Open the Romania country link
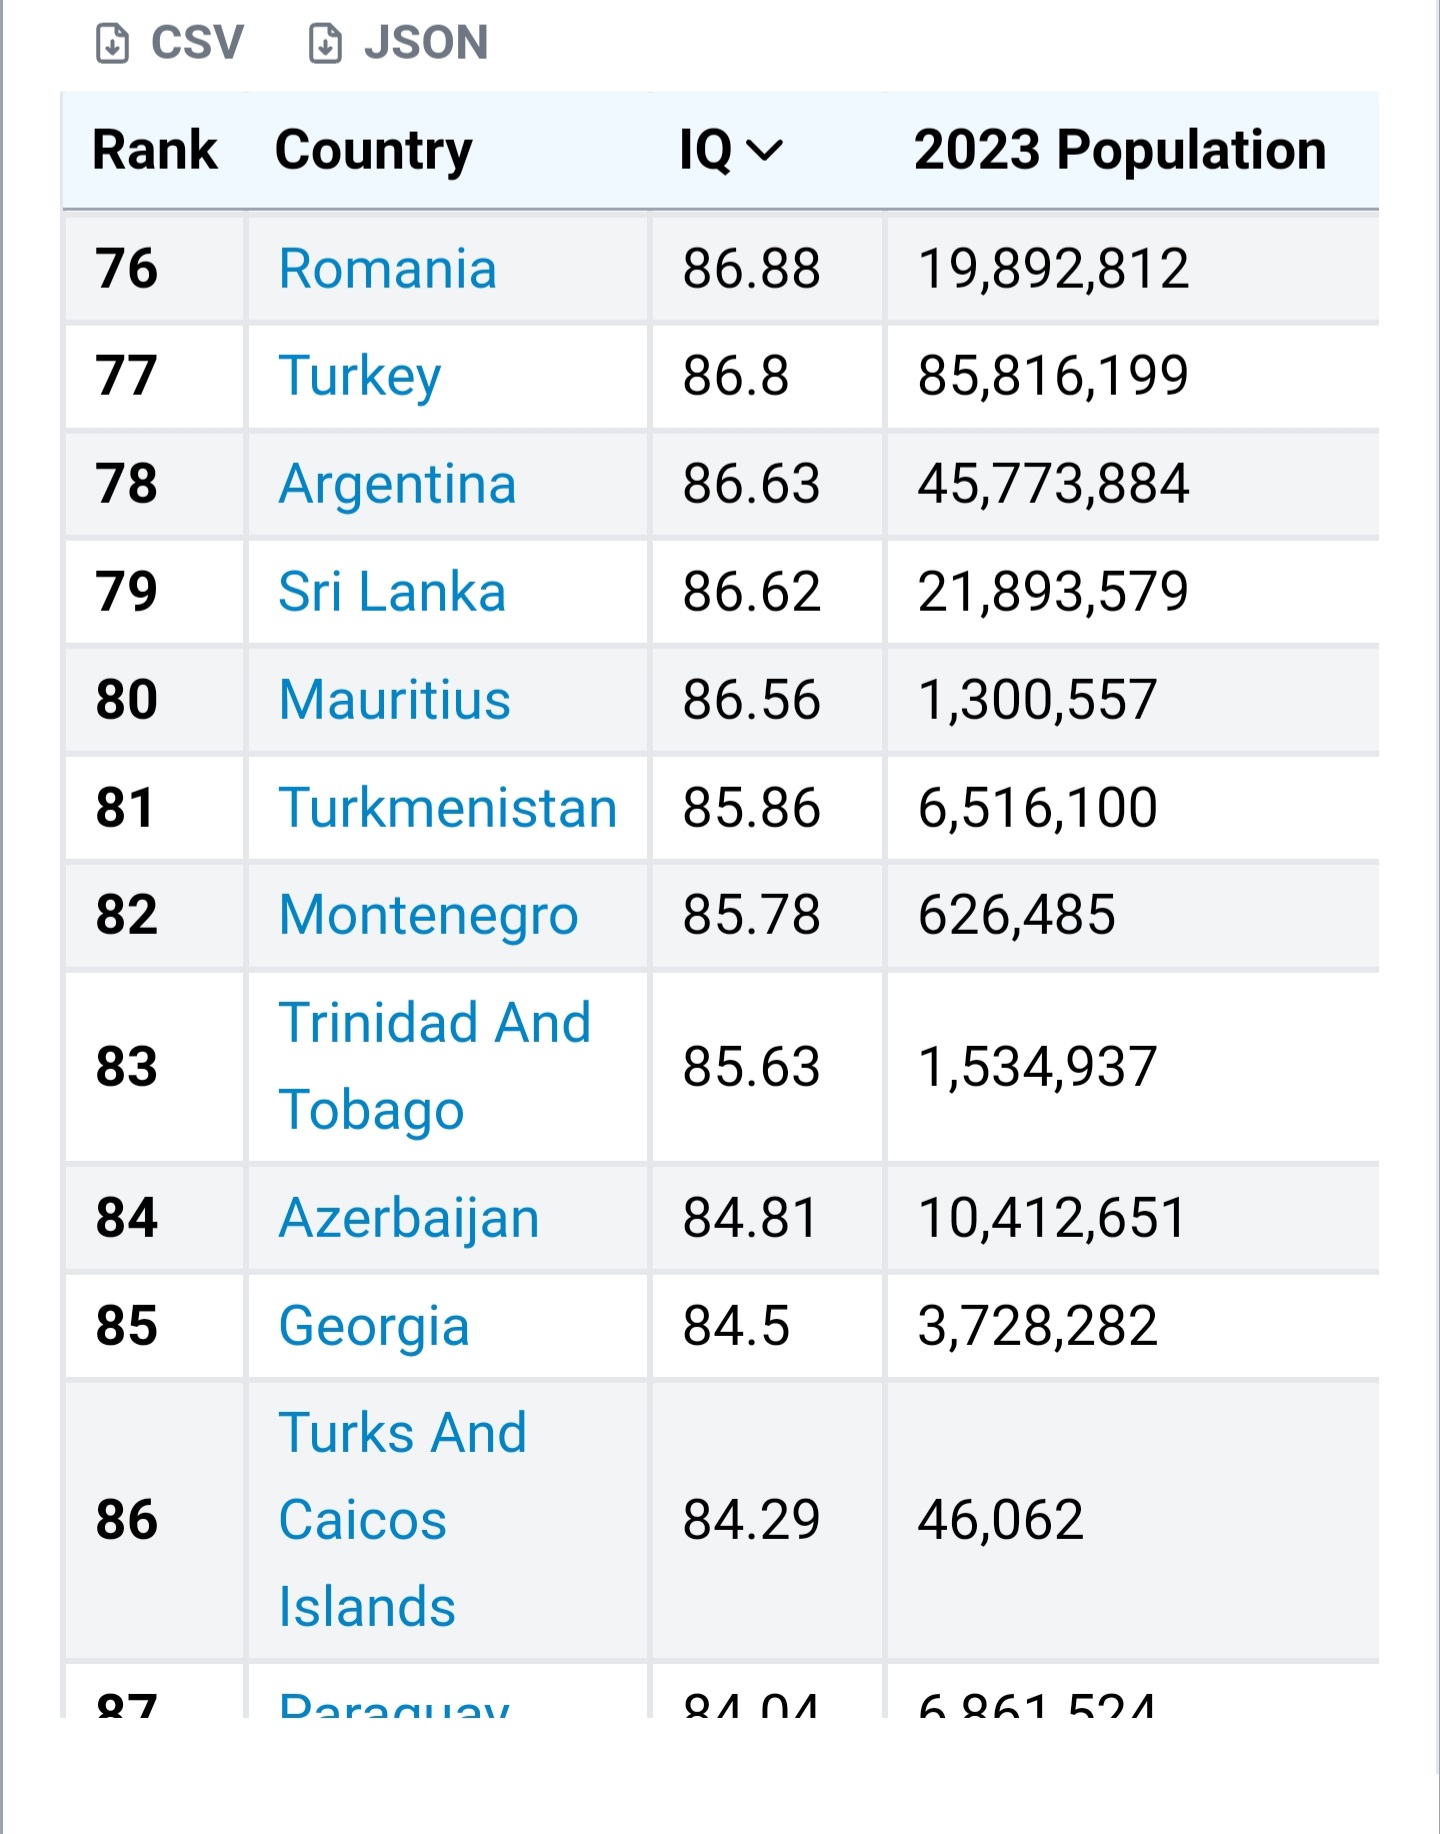 388,269
